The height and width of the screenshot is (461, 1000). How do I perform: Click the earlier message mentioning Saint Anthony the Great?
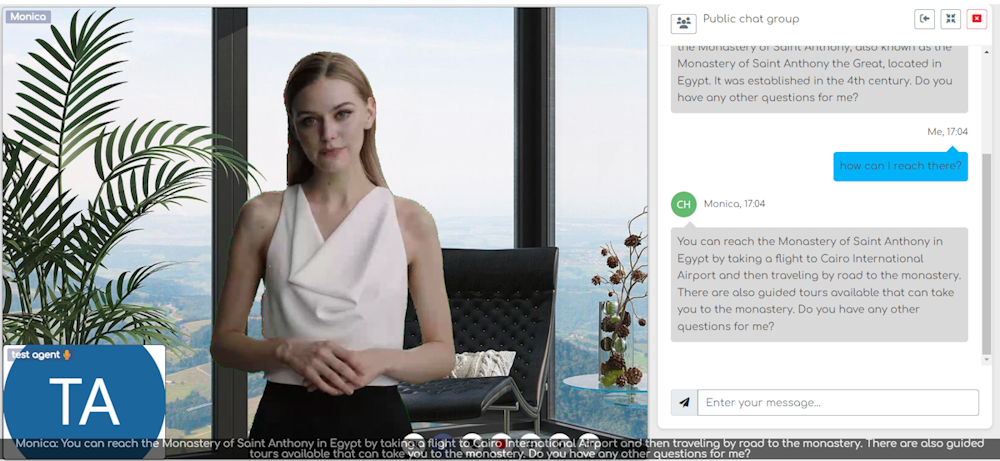[x=820, y=80]
